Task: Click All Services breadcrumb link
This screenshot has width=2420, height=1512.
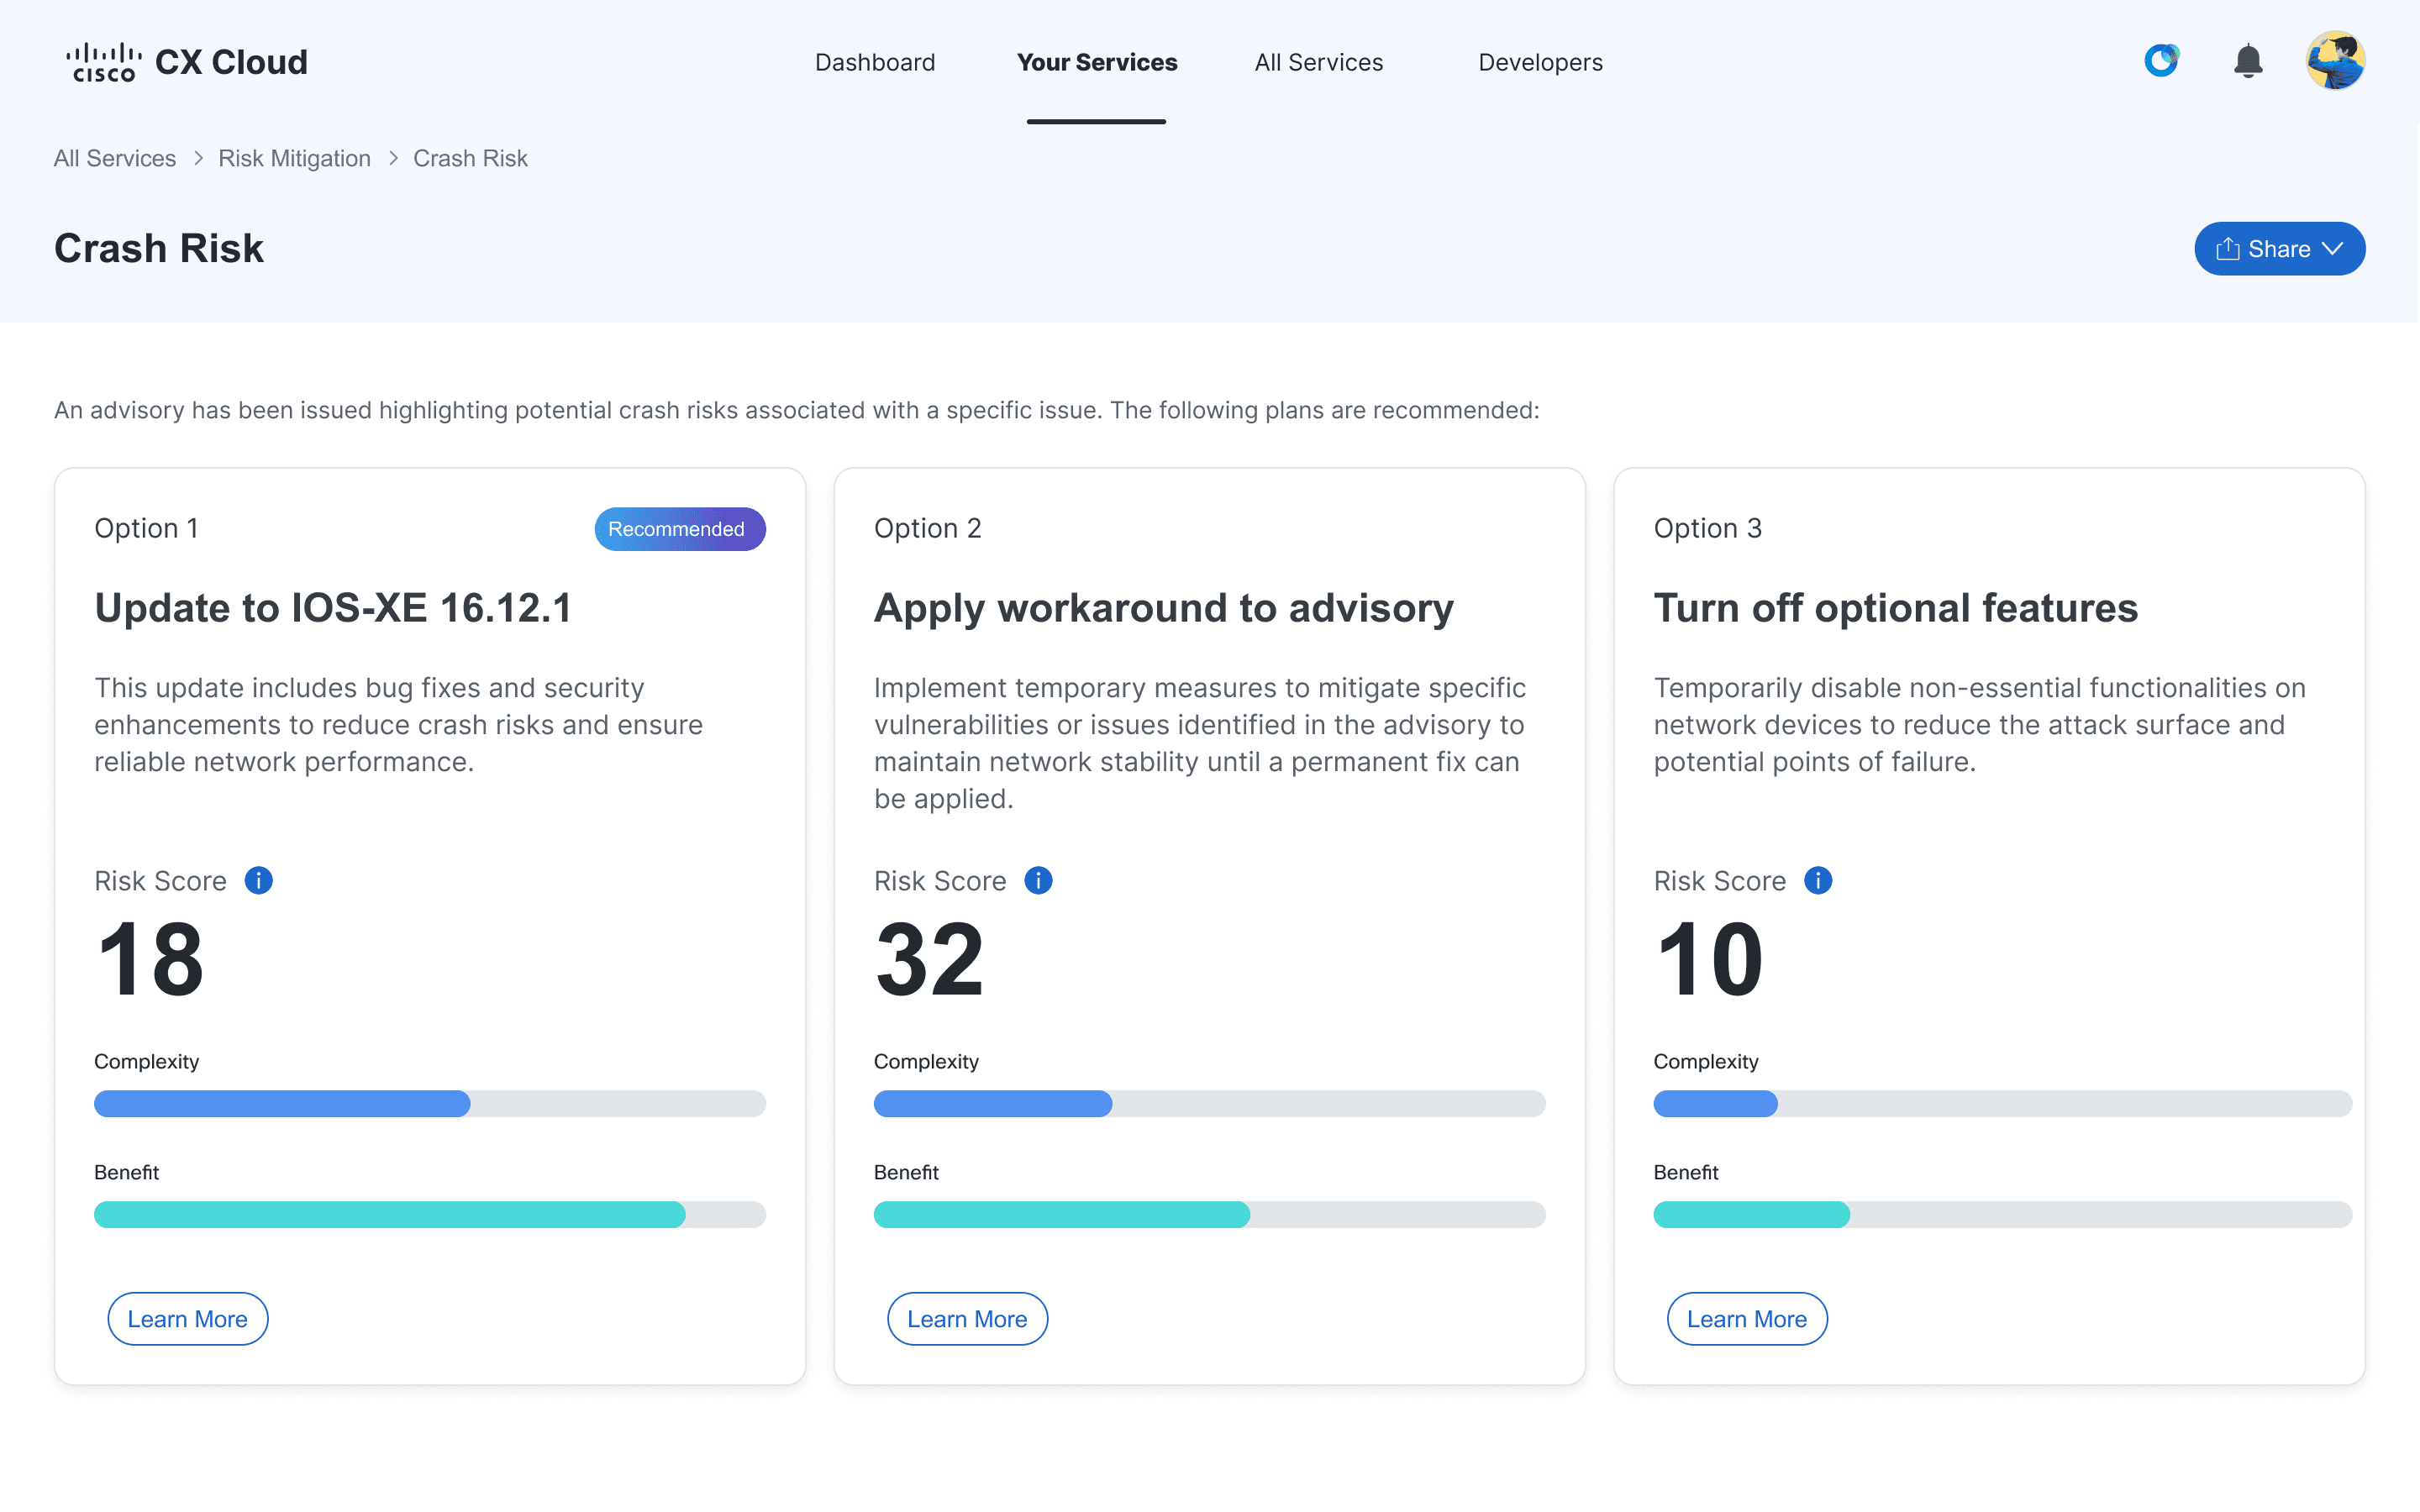Action: click(114, 158)
